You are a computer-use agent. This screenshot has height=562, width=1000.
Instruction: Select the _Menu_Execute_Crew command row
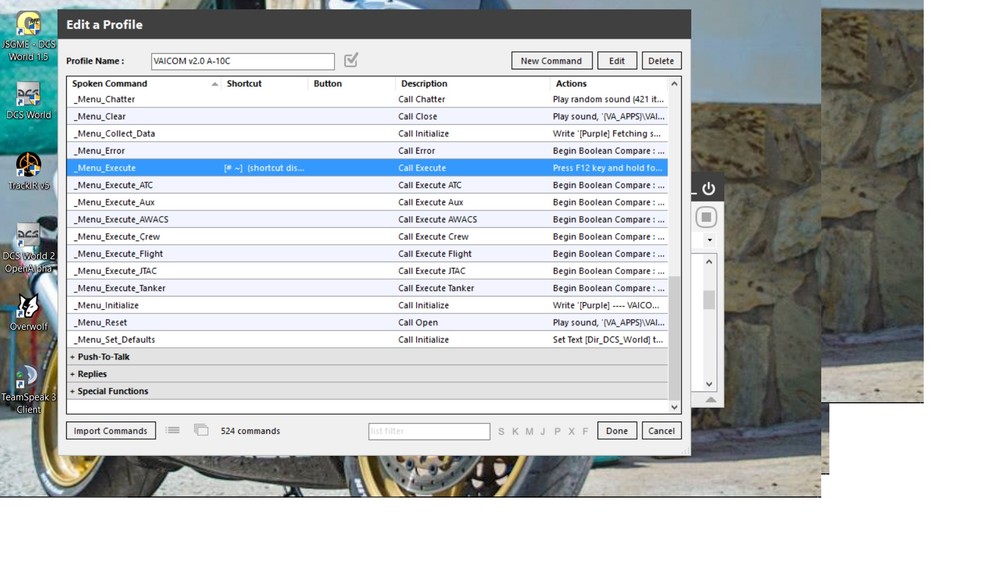tap(367, 237)
